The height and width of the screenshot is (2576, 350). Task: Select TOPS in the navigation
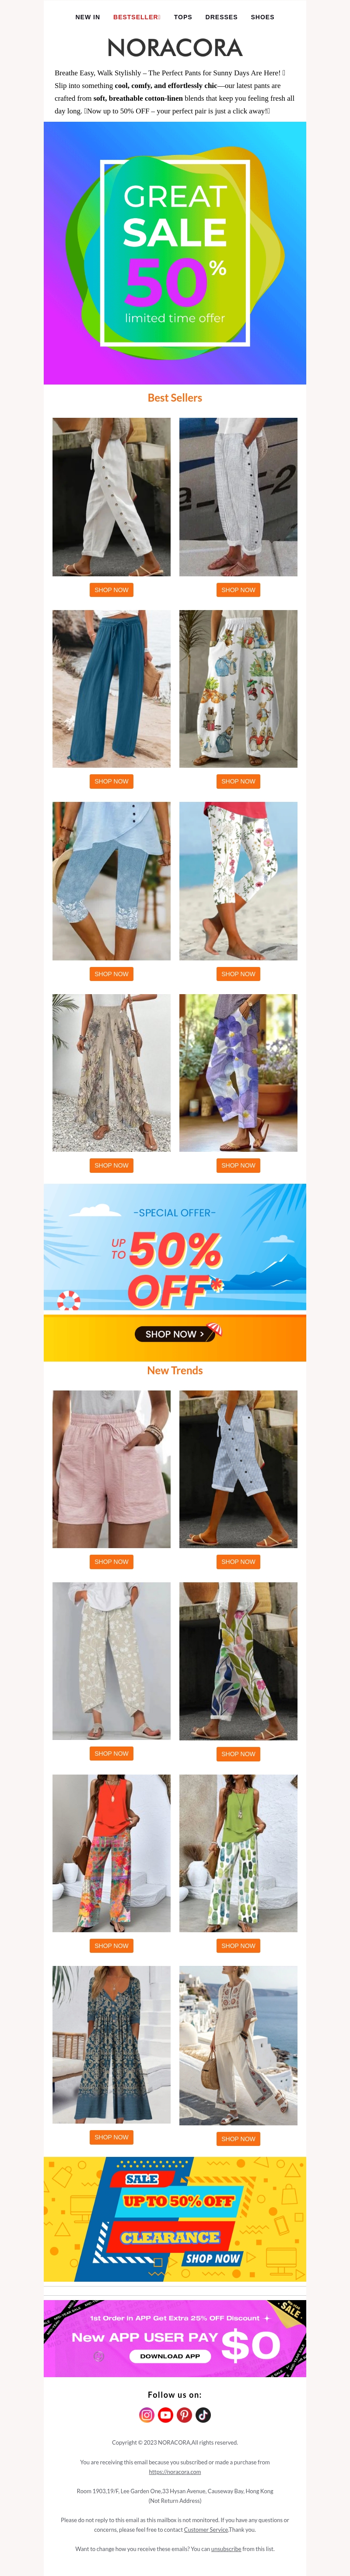click(183, 17)
